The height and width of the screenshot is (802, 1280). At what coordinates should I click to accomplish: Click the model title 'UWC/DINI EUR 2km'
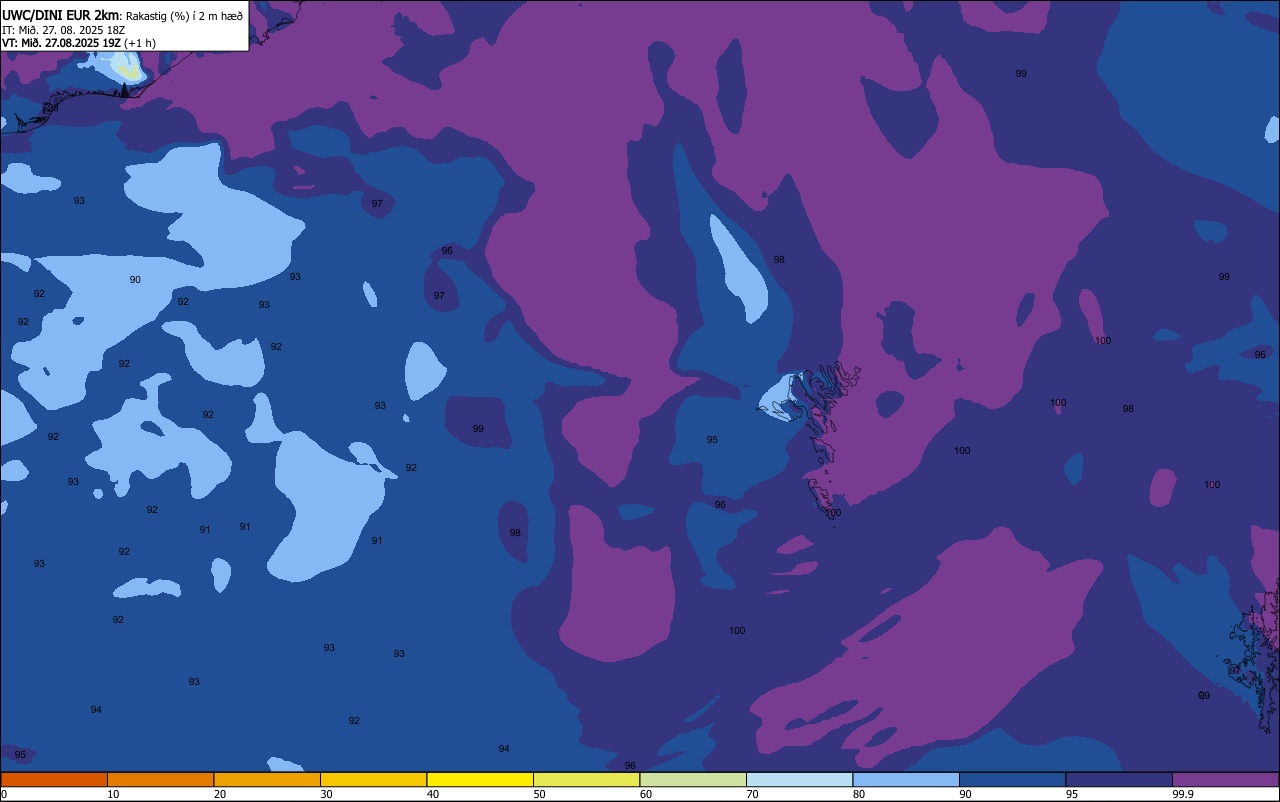[x=60, y=14]
